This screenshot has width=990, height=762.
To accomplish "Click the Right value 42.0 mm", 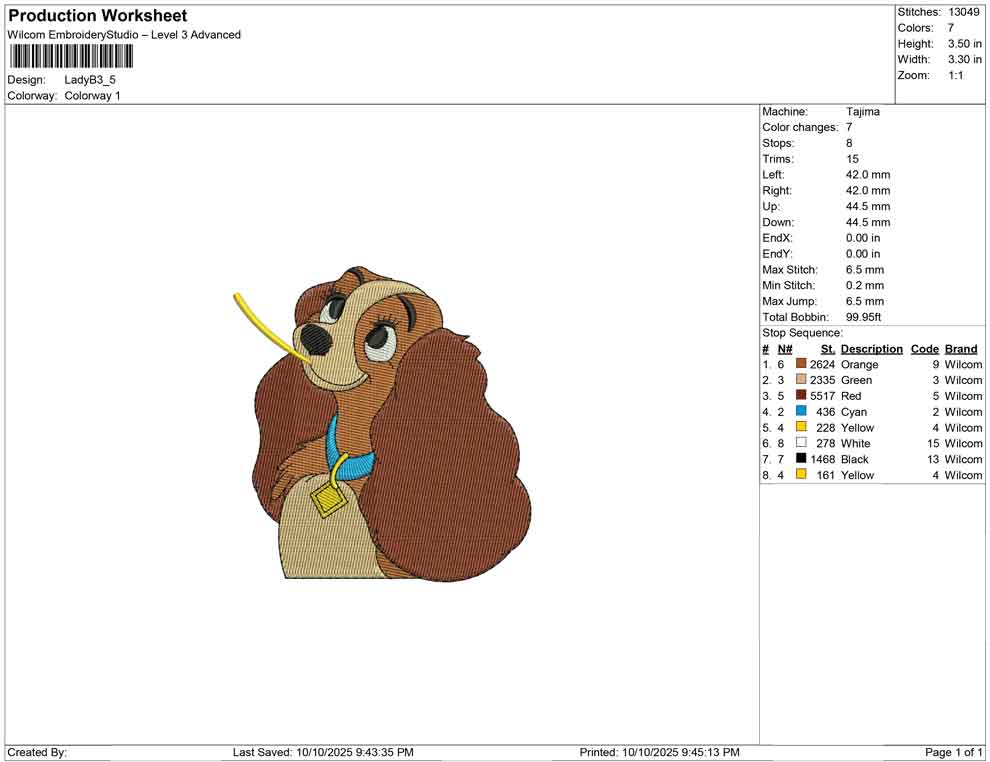I will (868, 190).
